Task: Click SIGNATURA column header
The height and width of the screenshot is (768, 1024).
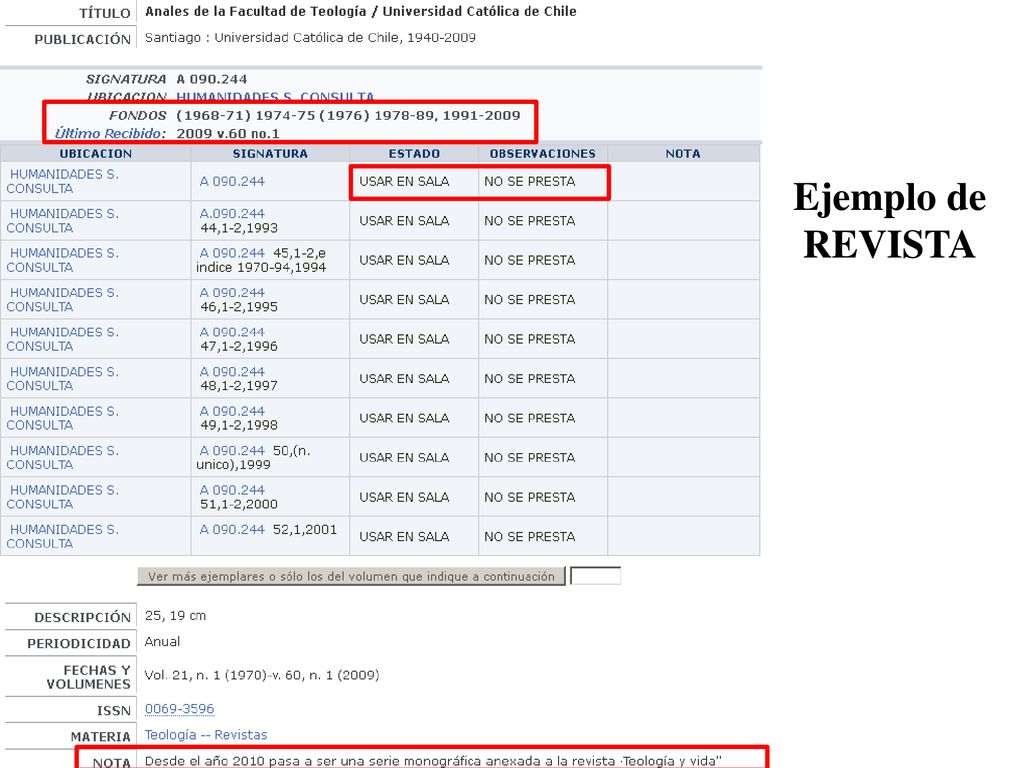Action: [x=270, y=153]
